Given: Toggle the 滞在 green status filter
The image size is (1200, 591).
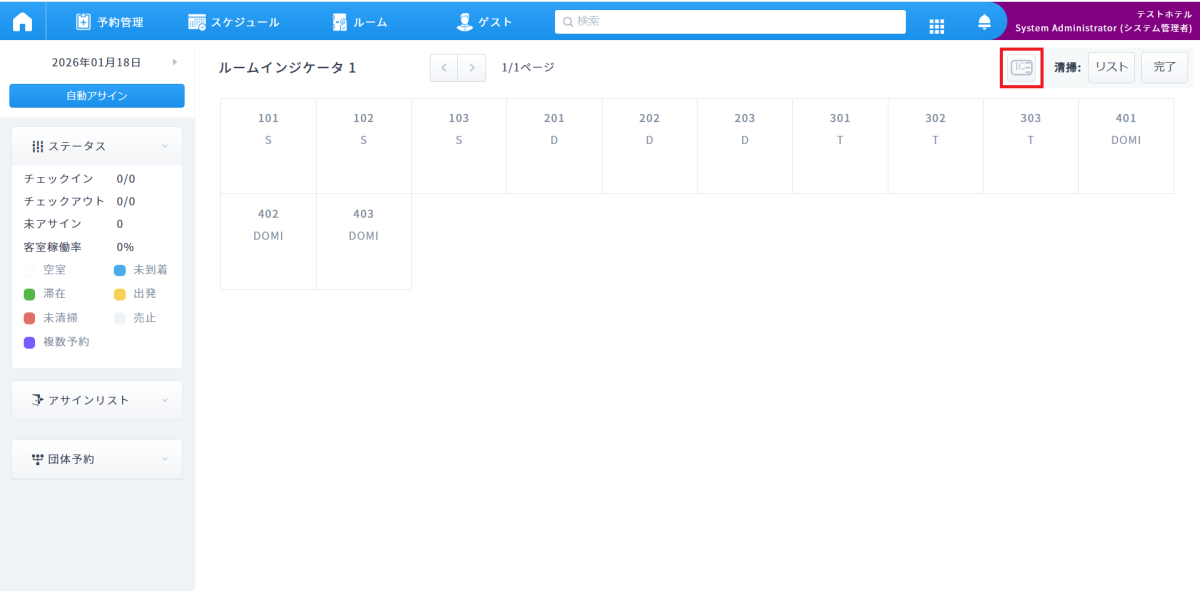Looking at the screenshot, I should 45,294.
